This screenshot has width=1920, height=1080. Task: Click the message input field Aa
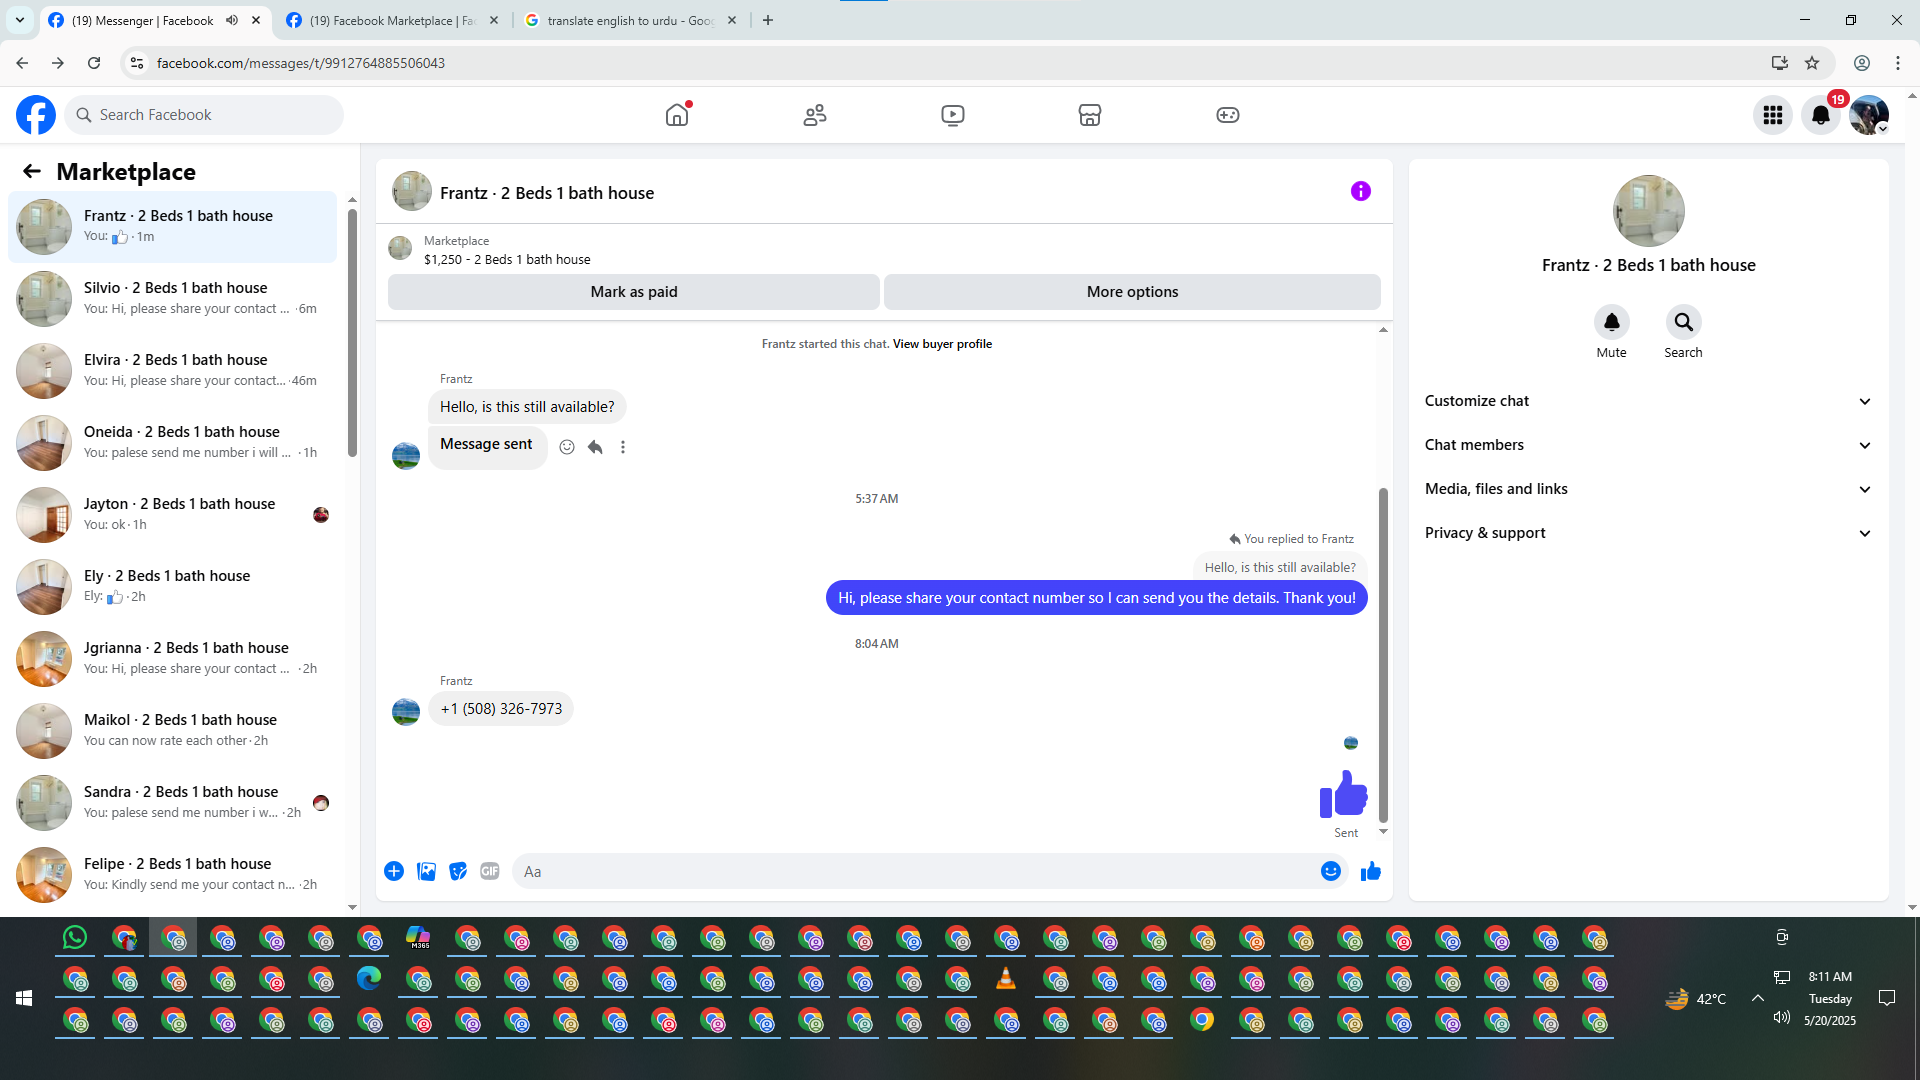coord(915,871)
